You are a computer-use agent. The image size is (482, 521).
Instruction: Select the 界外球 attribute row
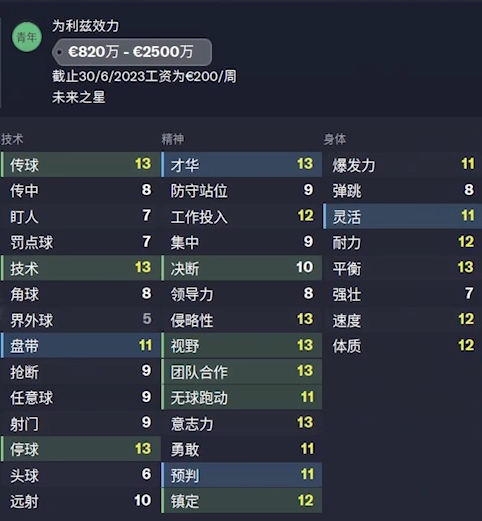tap(81, 320)
